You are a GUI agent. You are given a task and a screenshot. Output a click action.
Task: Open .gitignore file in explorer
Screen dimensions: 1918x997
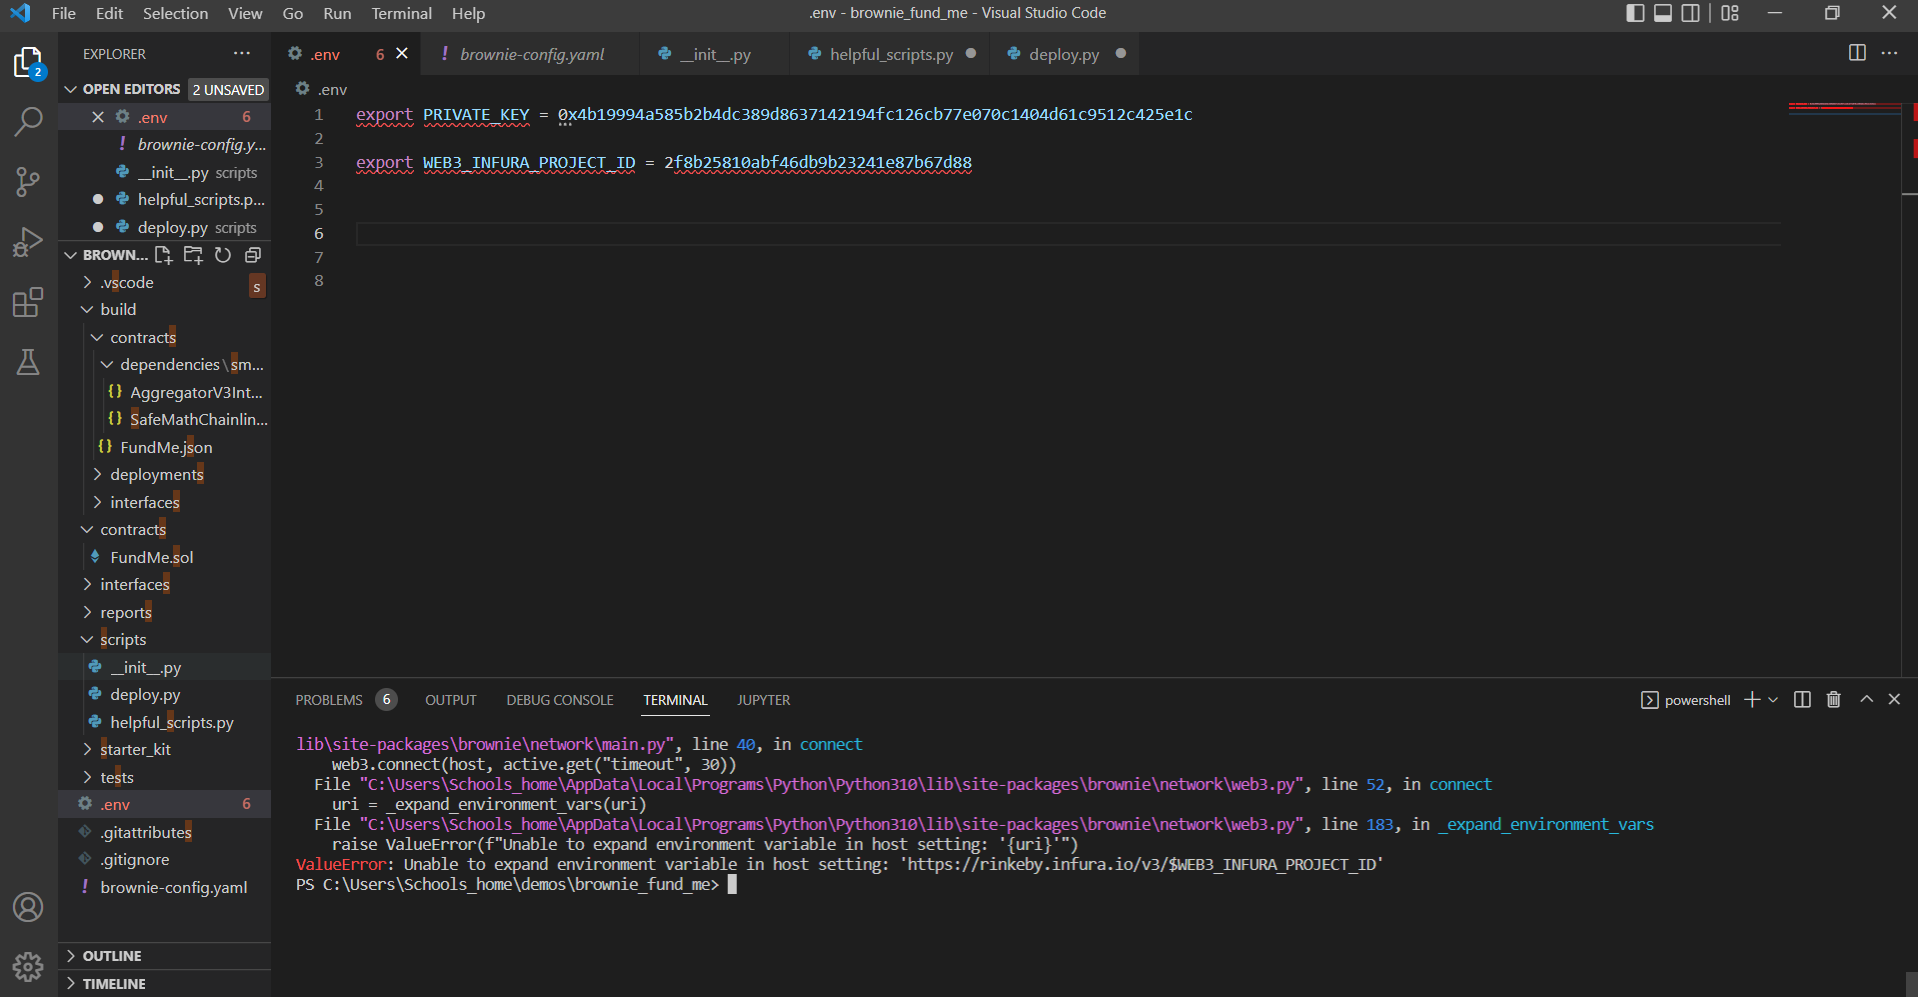tap(135, 860)
